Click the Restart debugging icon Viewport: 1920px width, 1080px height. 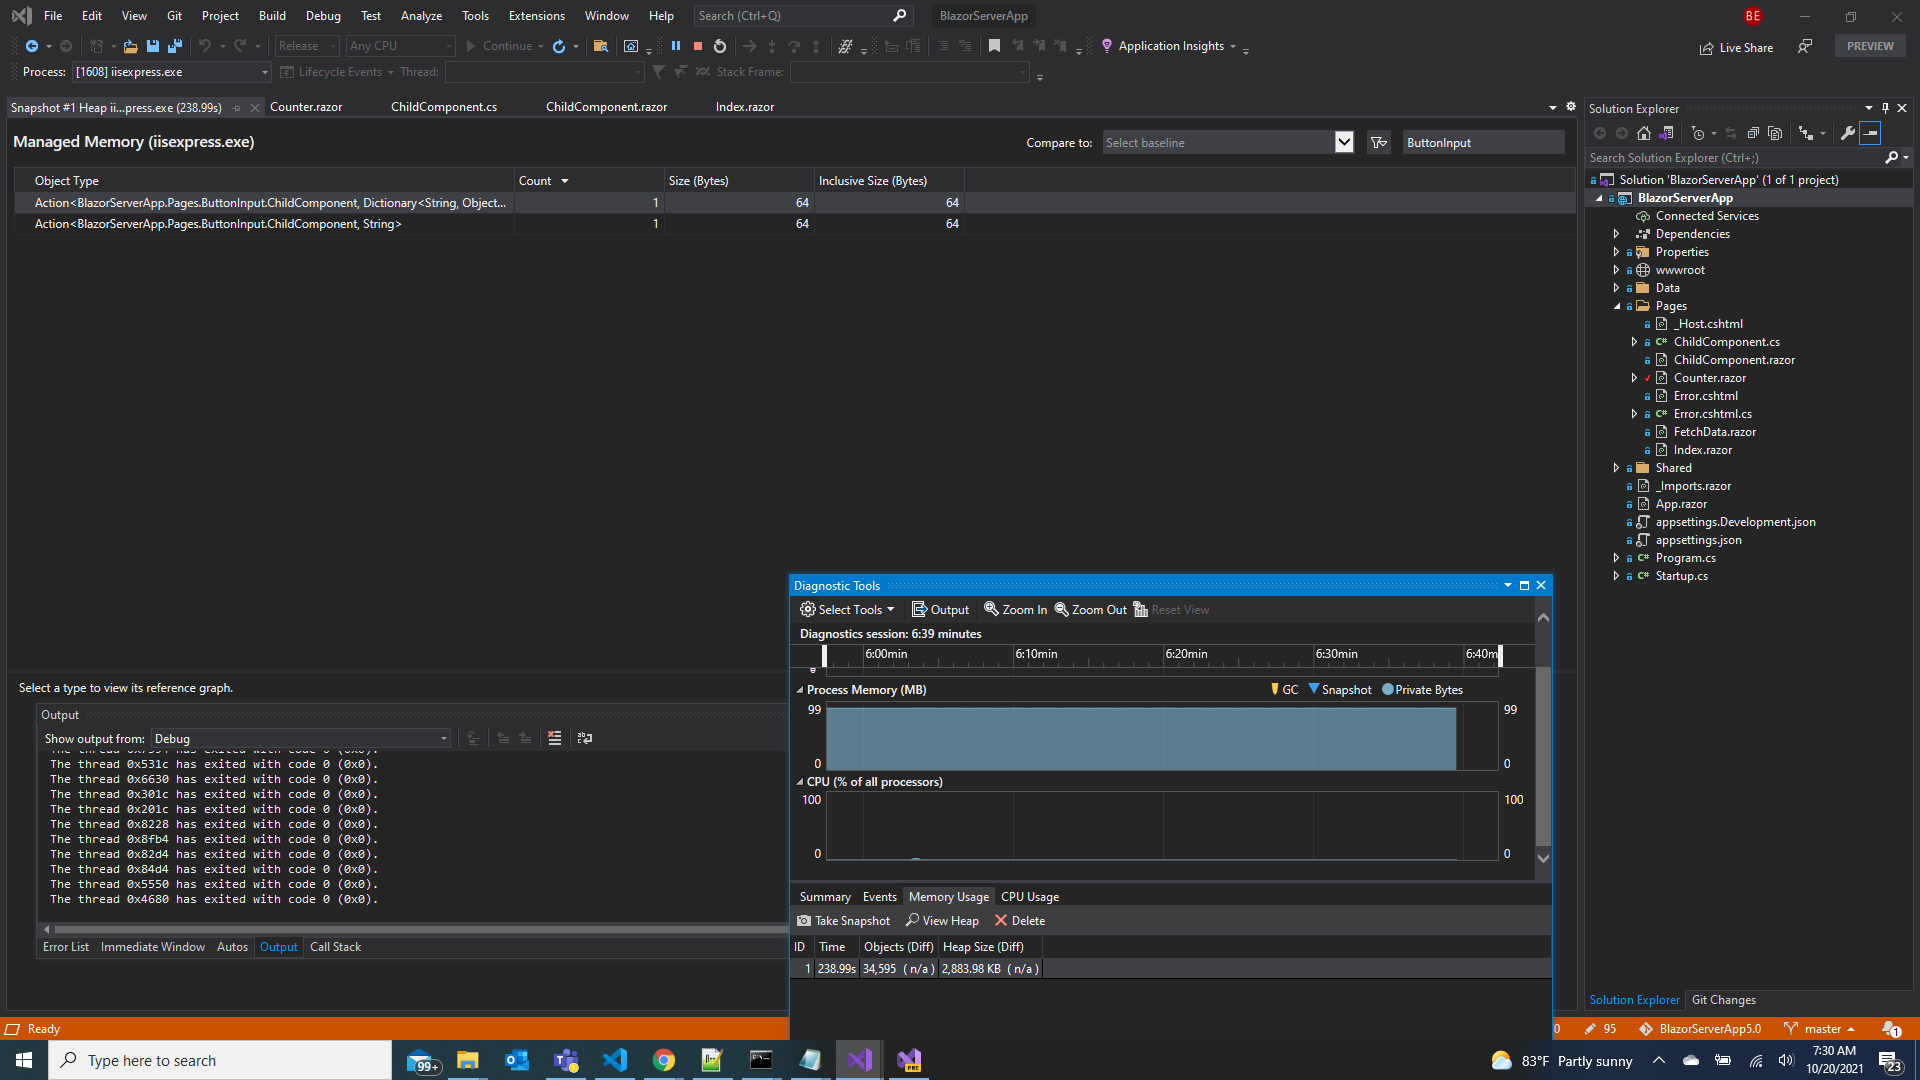point(719,46)
